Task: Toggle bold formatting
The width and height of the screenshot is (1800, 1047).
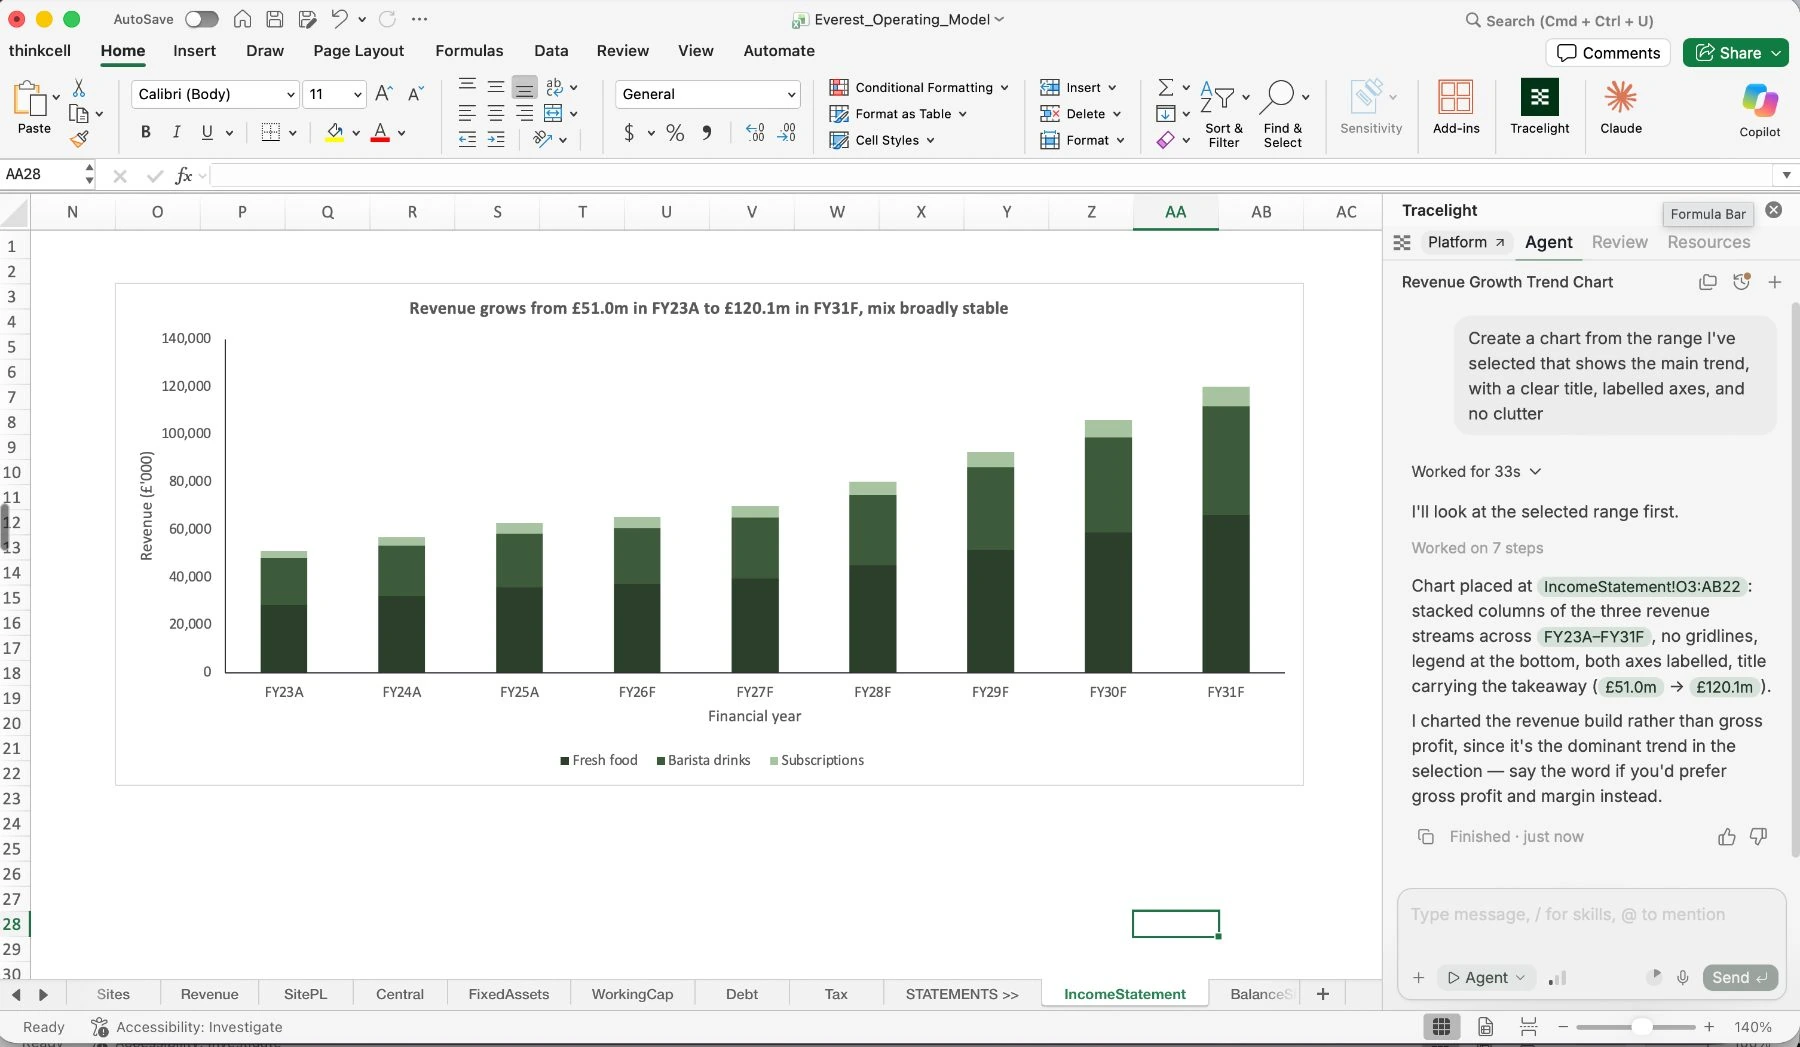Action: coord(146,132)
